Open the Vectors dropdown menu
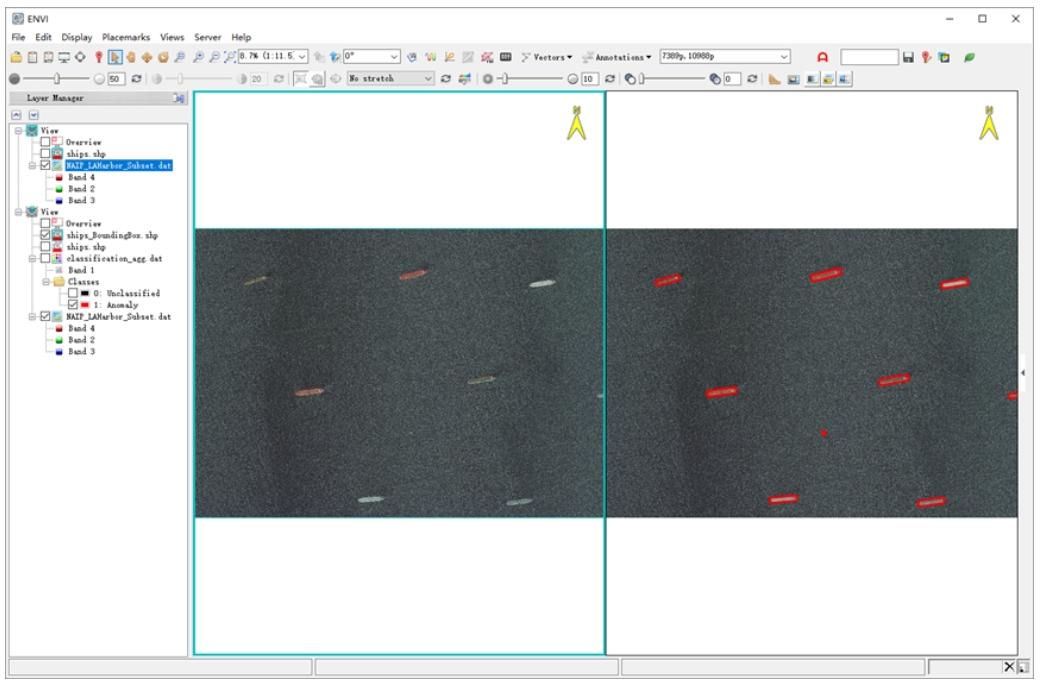The height and width of the screenshot is (687, 1042). click(547, 57)
